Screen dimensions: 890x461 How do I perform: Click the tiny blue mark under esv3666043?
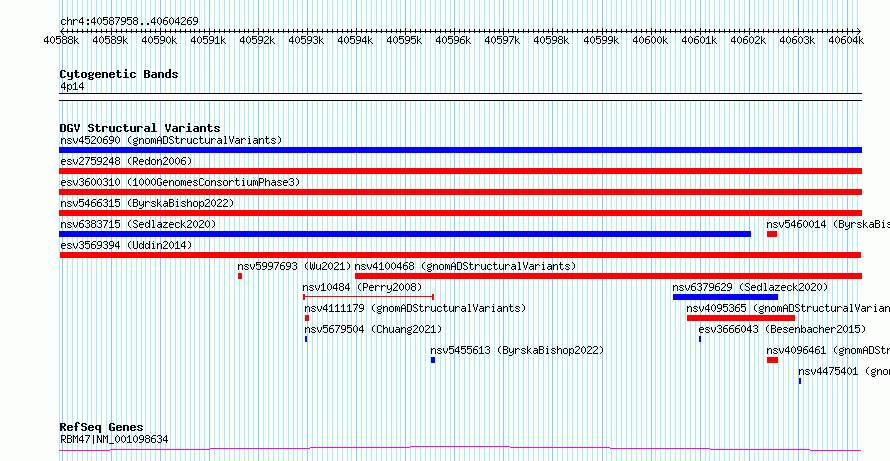click(700, 339)
